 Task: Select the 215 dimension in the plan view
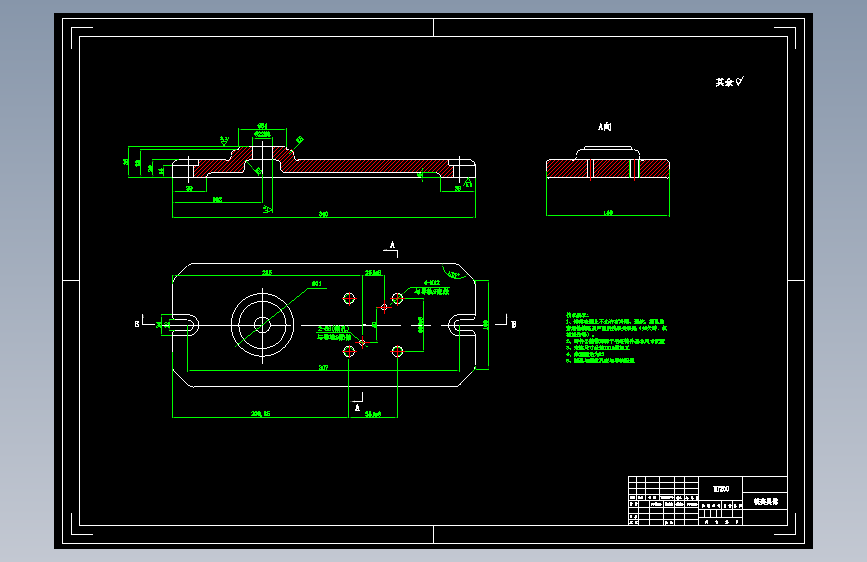click(267, 273)
